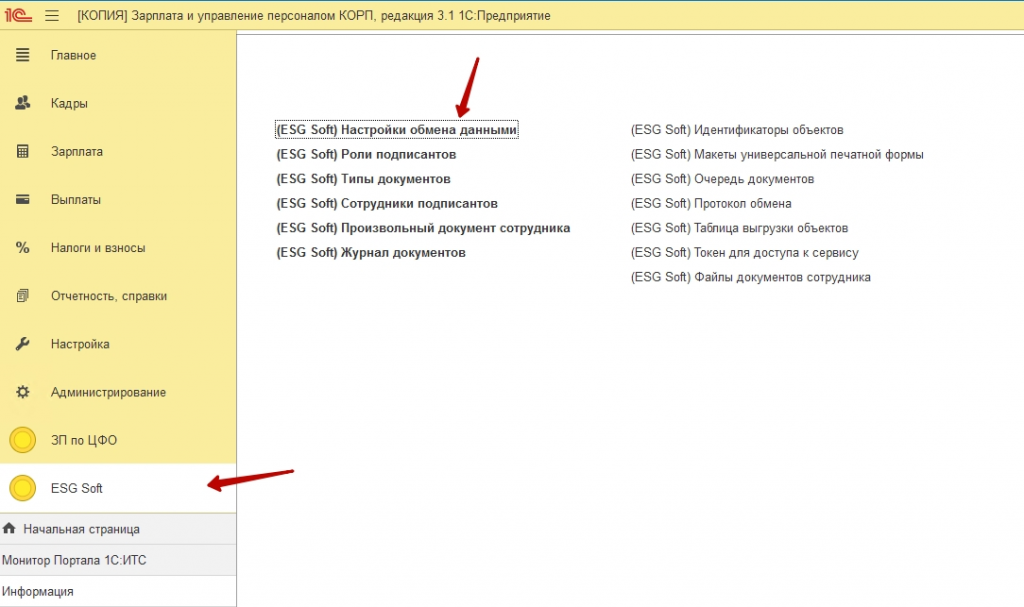Open (ESG Soft) Токен для доступа к сервису
The width and height of the screenshot is (1024, 607).
tap(744, 252)
